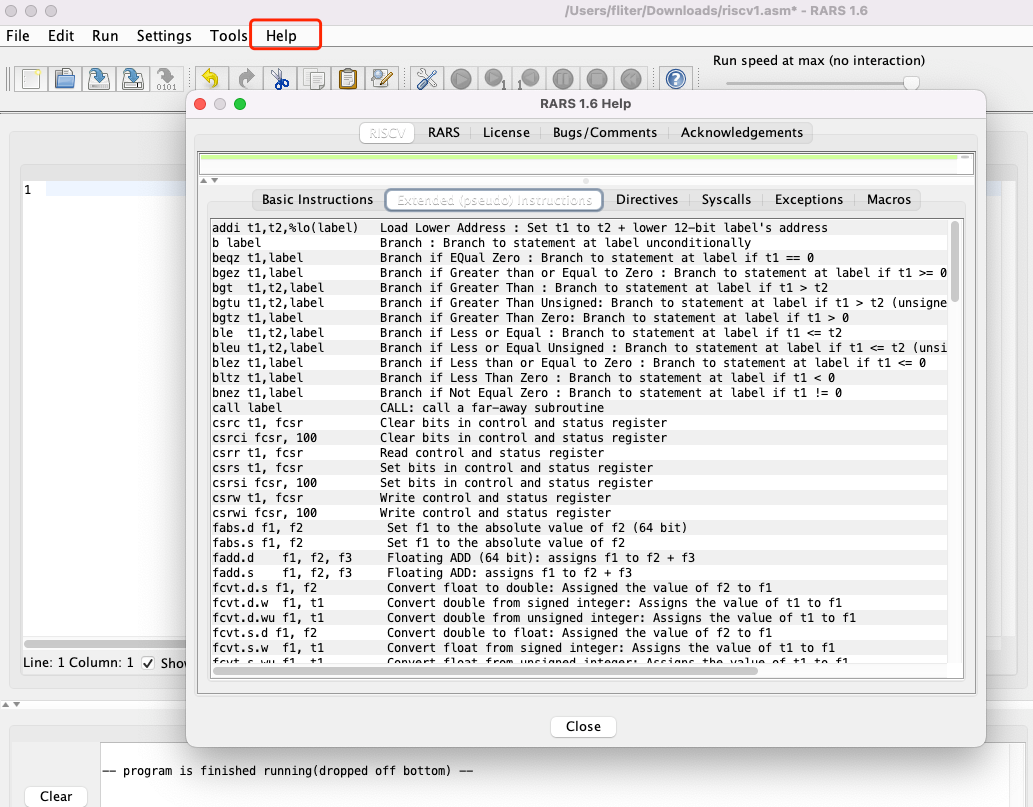Click the Open file folder icon
The height and width of the screenshot is (807, 1033).
(65, 79)
